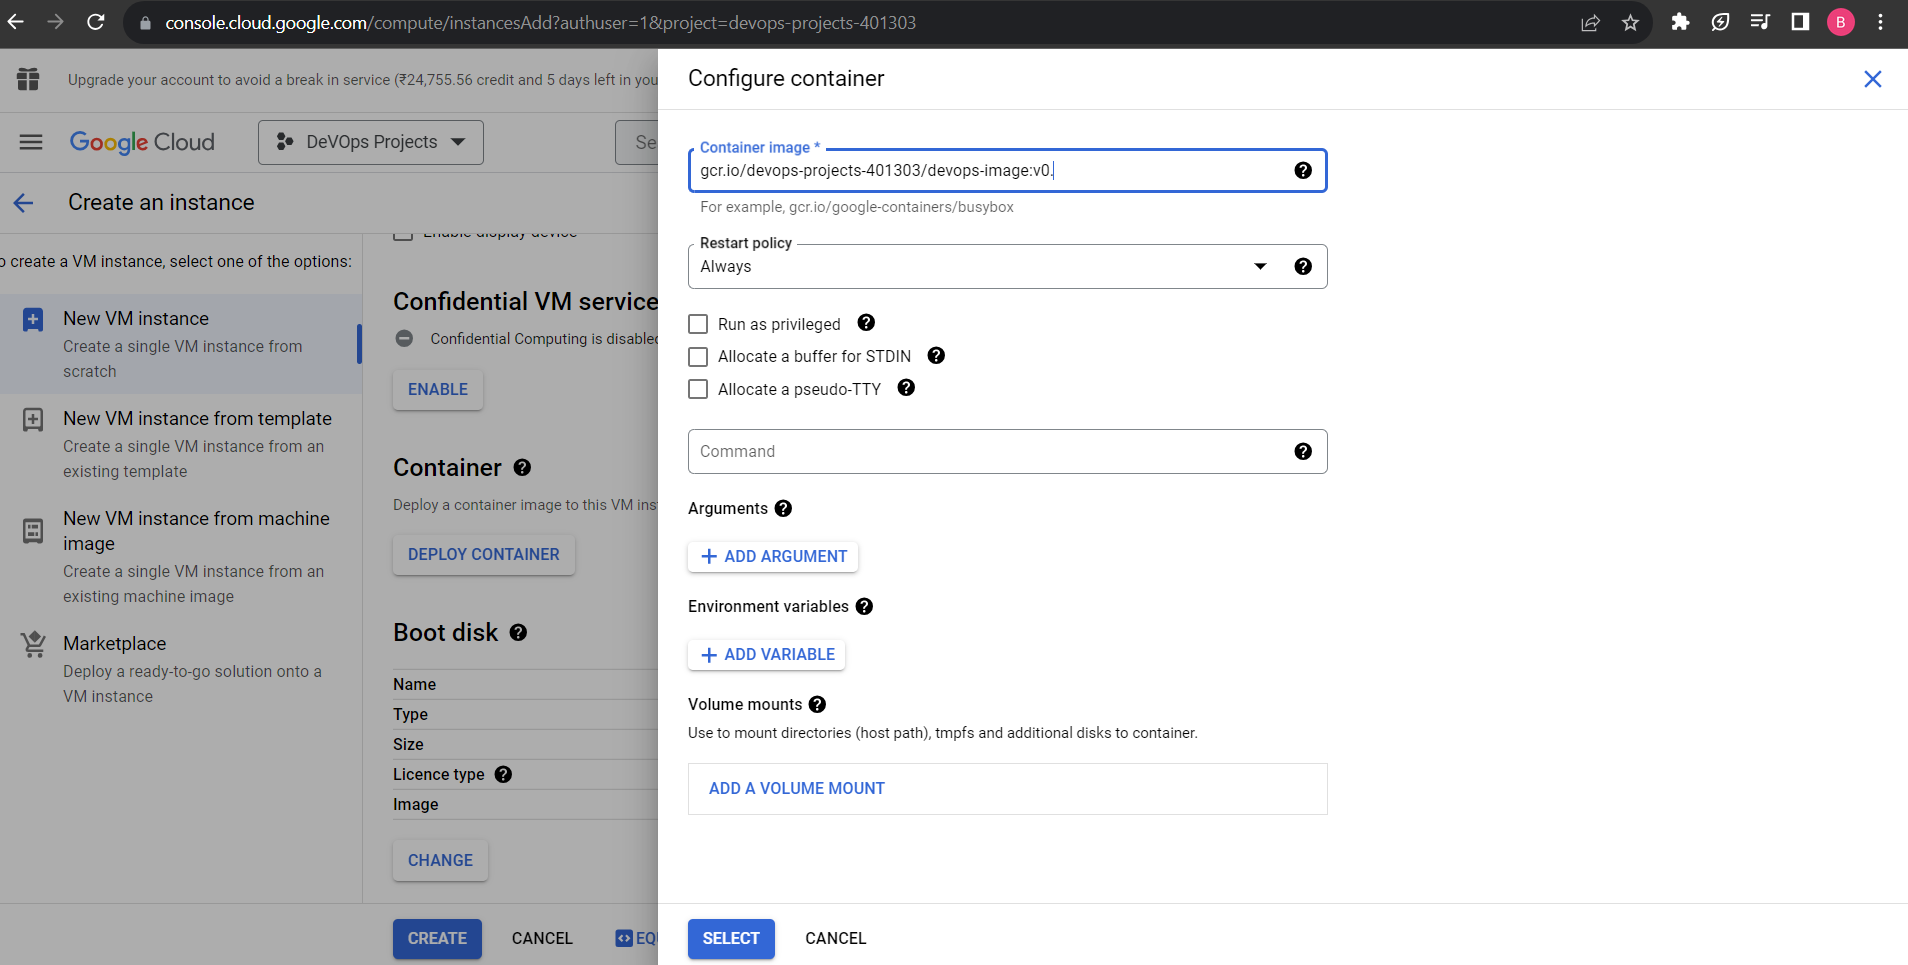Click the Google Cloud logo

142,142
